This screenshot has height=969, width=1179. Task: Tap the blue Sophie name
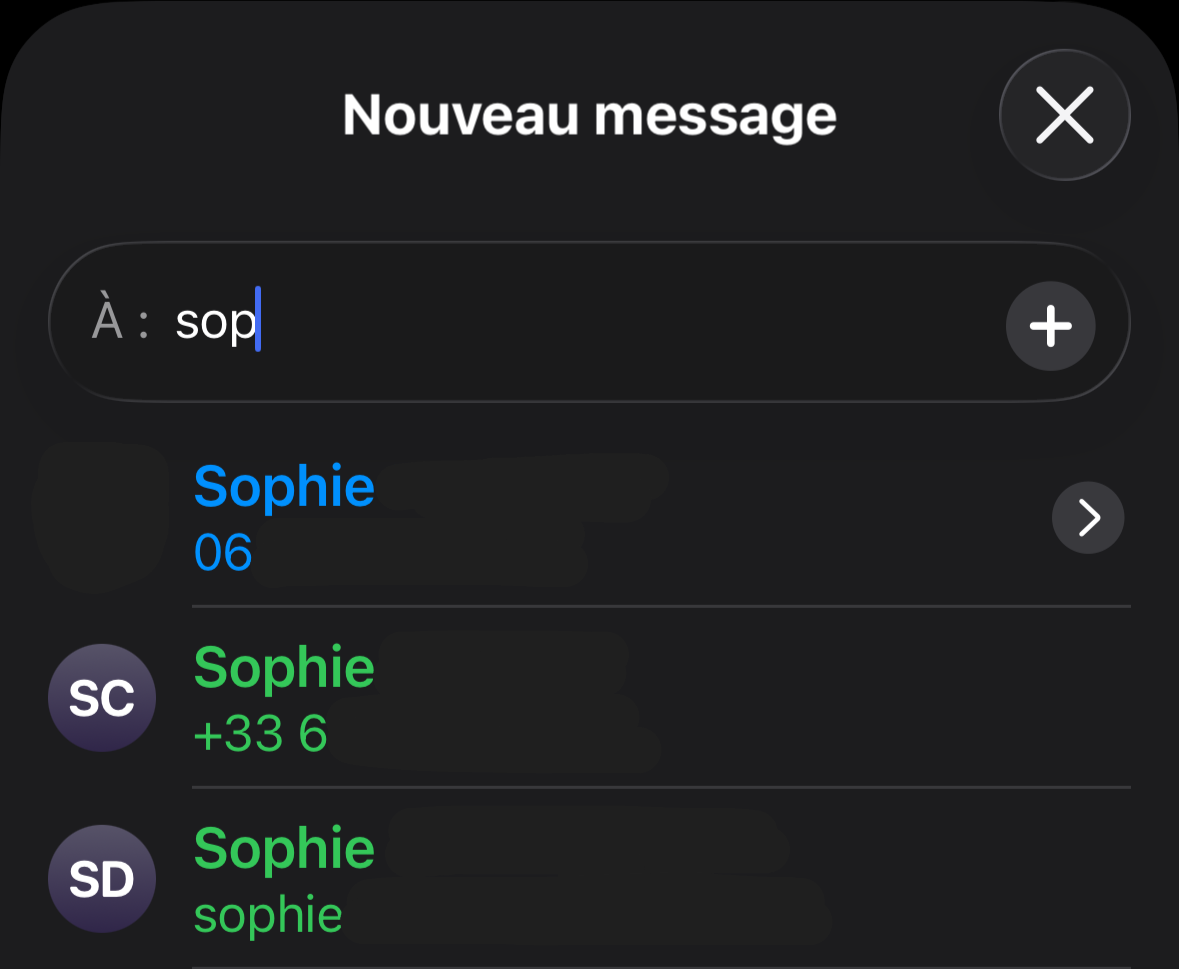(284, 486)
